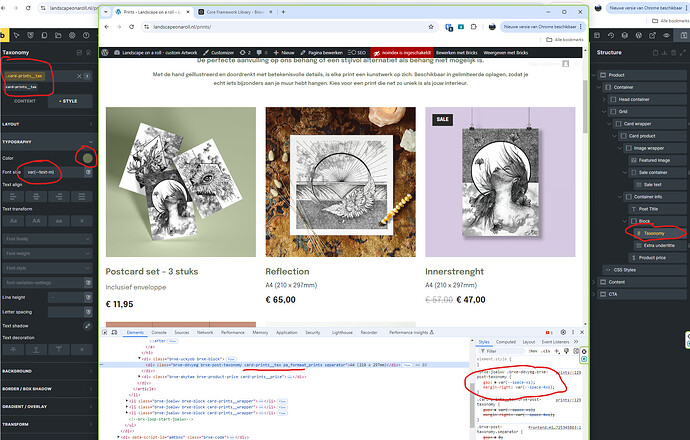The image size is (690, 440).
Task: Expand the LAYOUT section
Action: (48, 124)
